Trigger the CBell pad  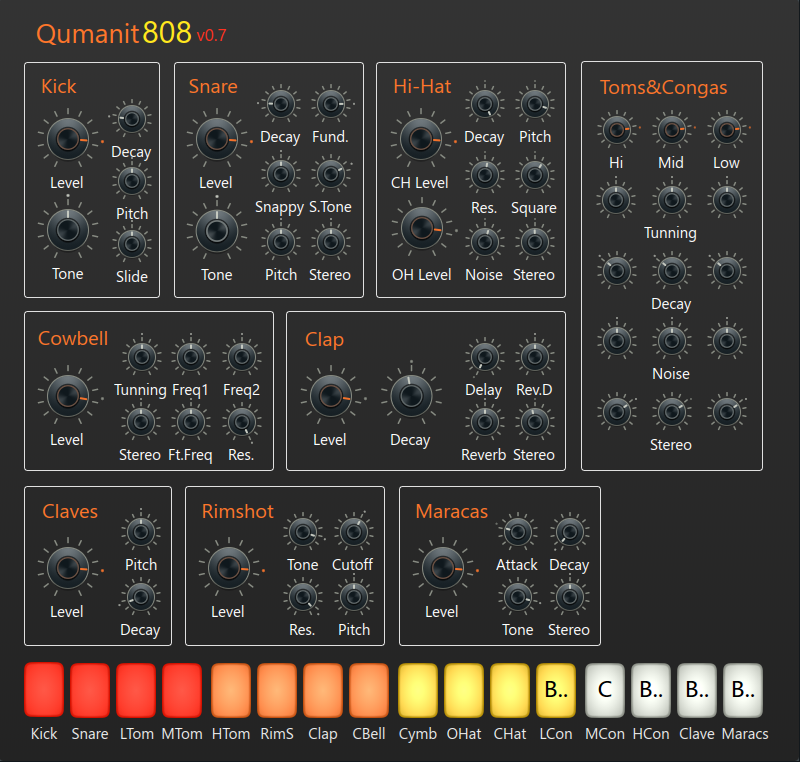(x=369, y=690)
